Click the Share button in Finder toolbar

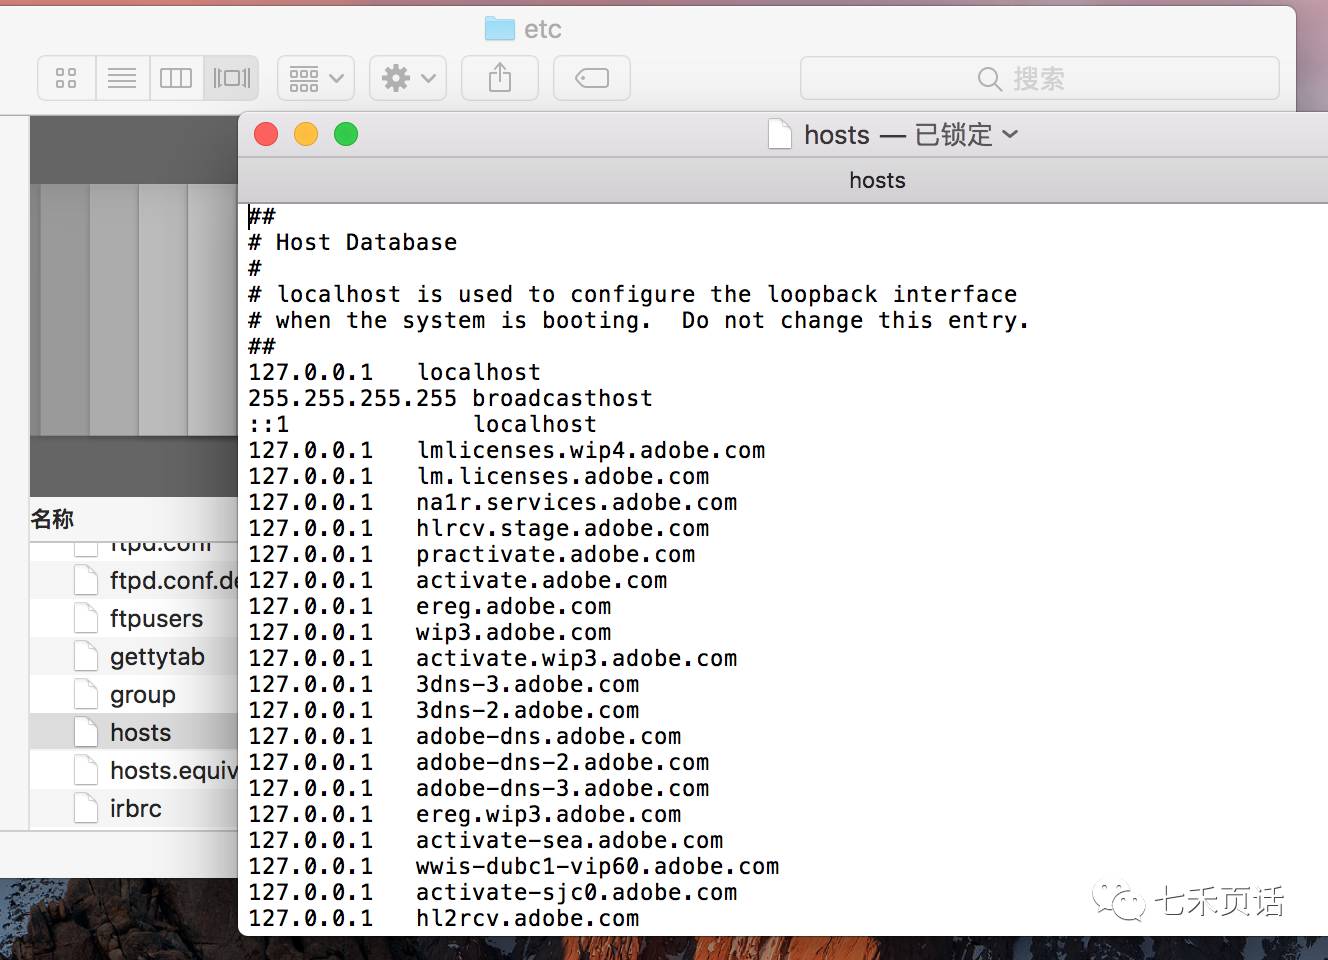coord(500,78)
